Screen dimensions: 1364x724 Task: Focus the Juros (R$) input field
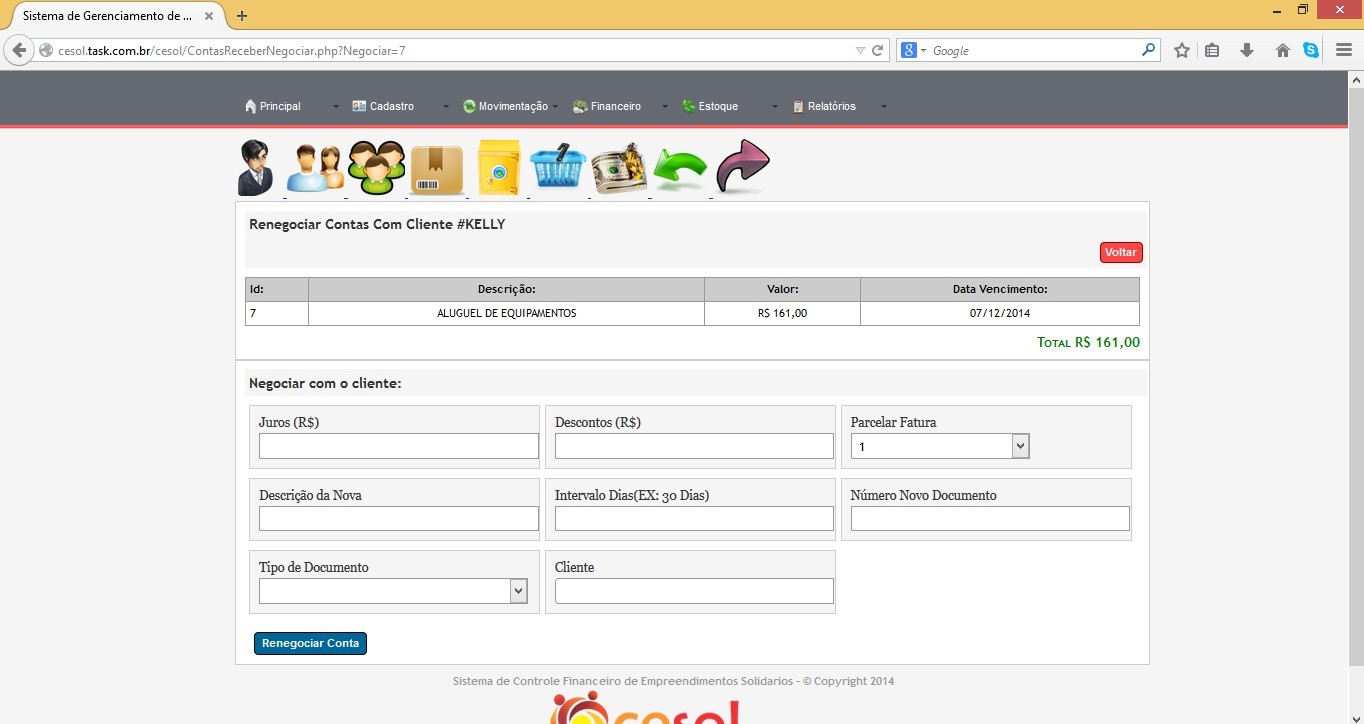398,446
